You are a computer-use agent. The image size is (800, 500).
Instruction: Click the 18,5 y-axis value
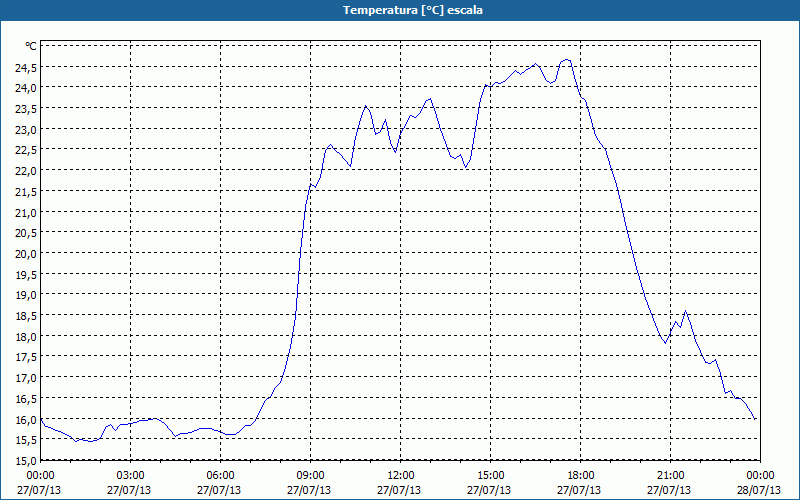click(x=26, y=316)
